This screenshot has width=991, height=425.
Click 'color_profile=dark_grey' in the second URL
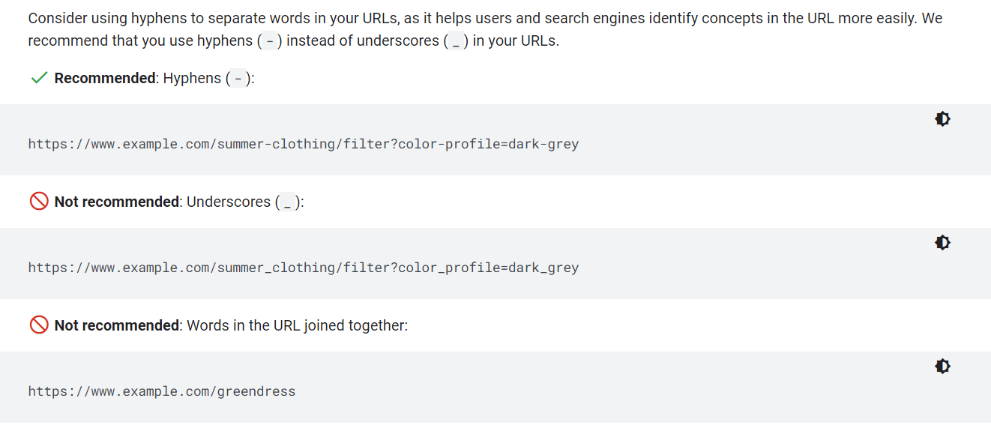(x=488, y=268)
